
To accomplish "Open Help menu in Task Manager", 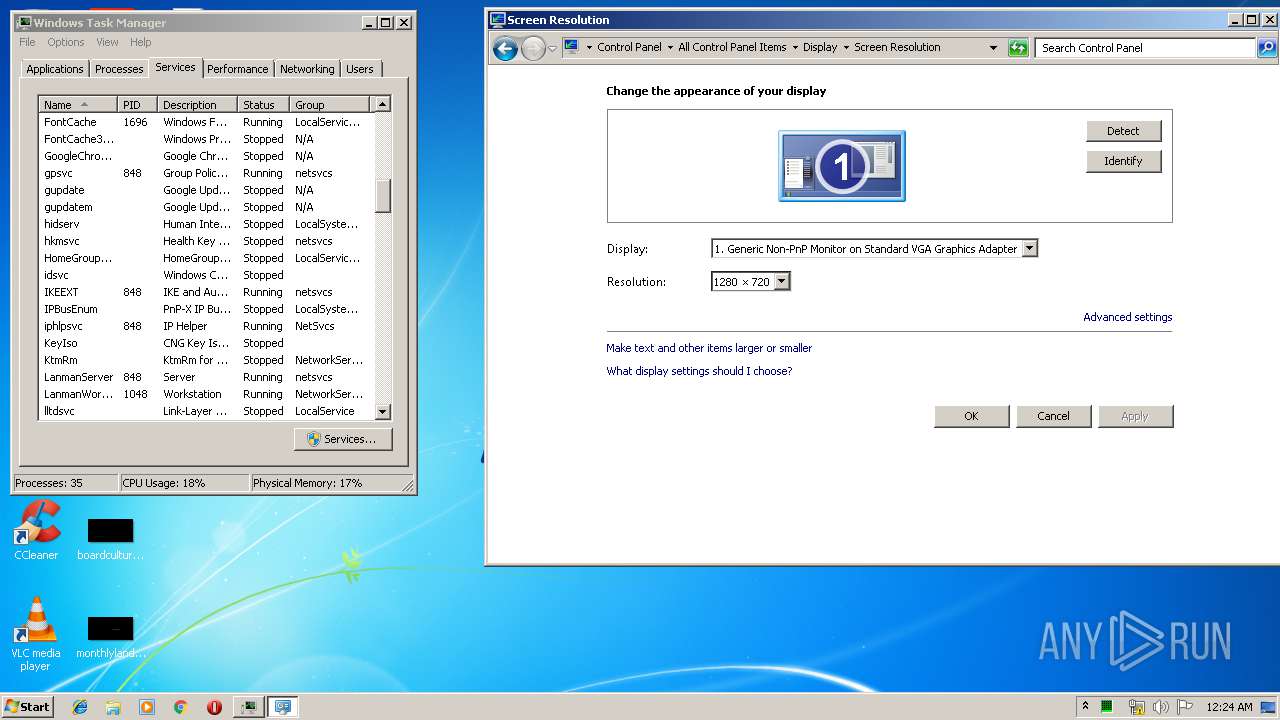I will click(x=140, y=42).
